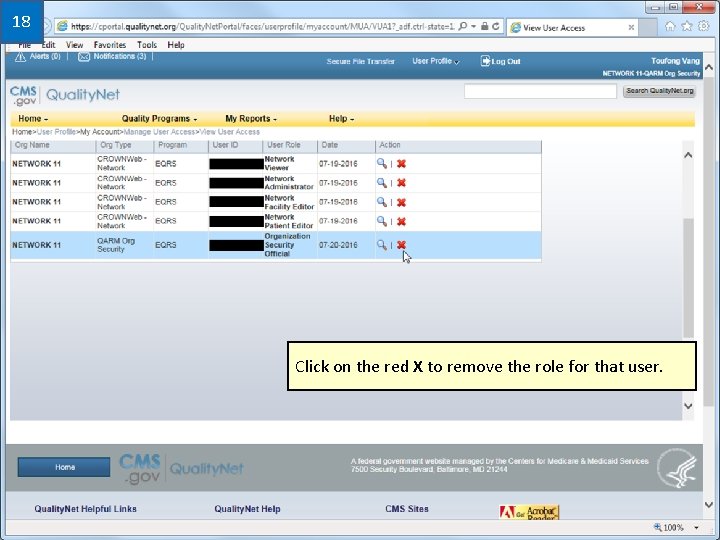Viewport: 720px width, 540px height.
Task: Expand the Home navigation menu
Action: pos(33,118)
